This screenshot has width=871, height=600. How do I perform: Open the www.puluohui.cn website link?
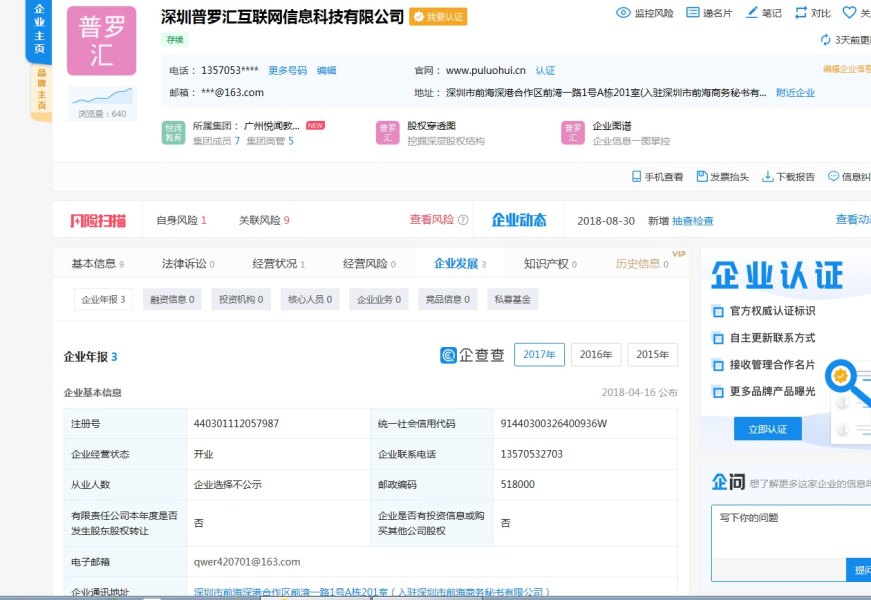tap(485, 71)
